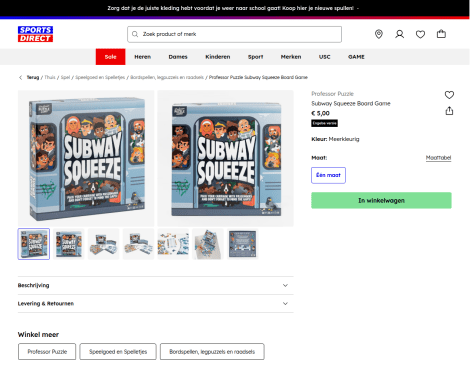475x380 pixels.
Task: Click the main angled box product image
Action: [86, 158]
